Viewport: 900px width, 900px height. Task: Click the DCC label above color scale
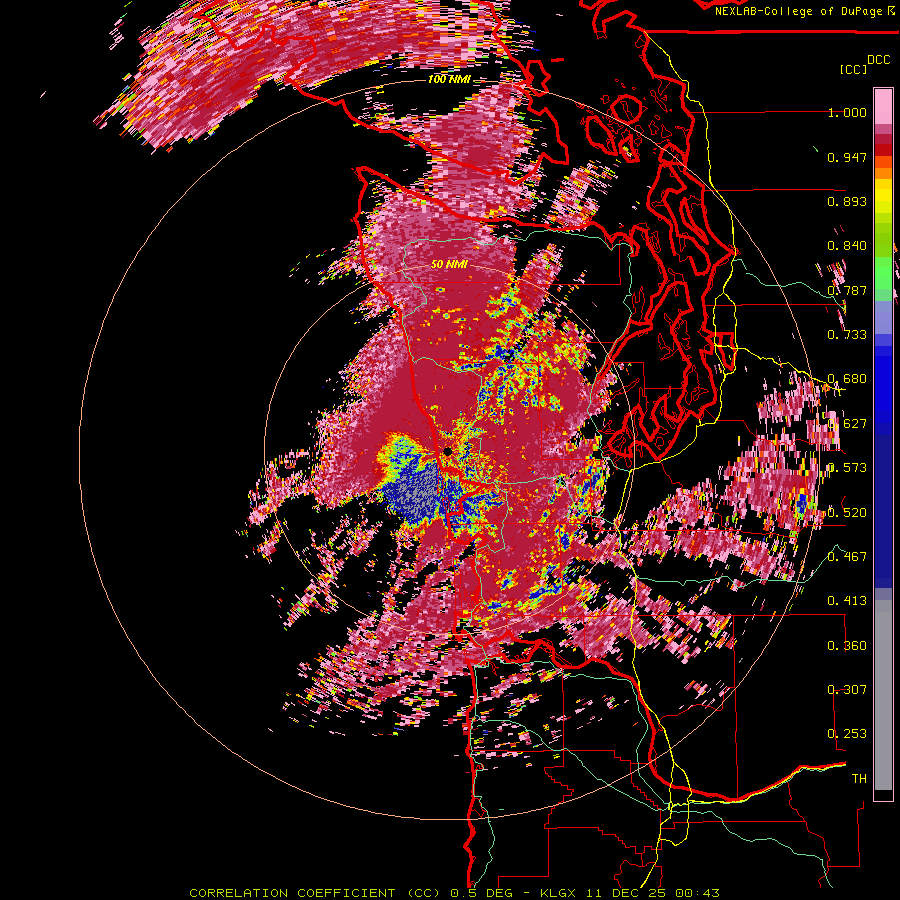(878, 60)
